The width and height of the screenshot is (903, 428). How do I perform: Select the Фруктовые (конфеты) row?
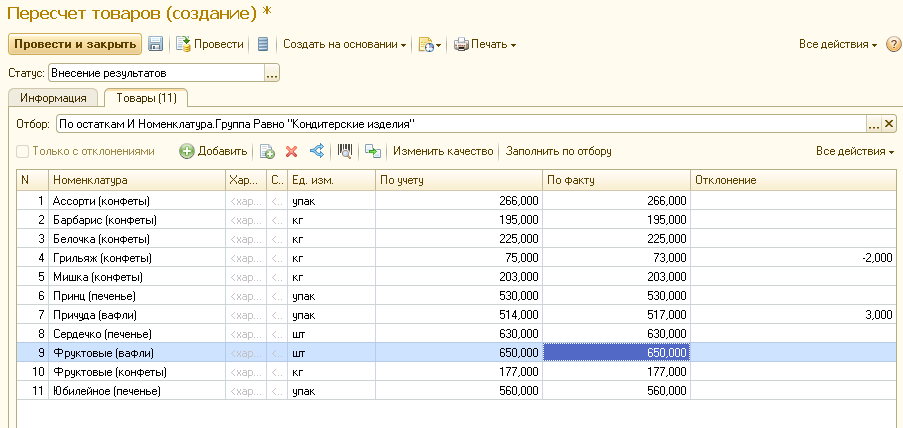457,372
